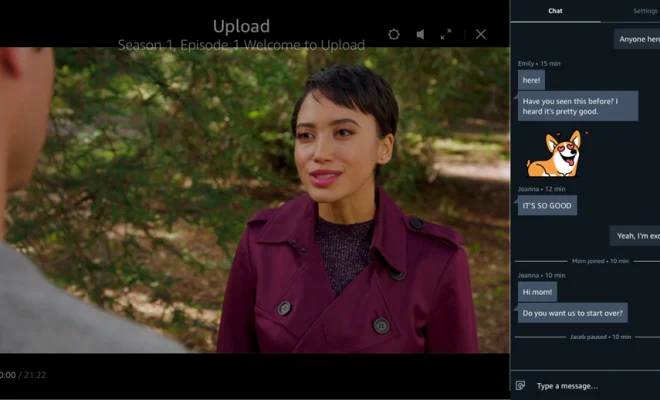
Task: Select the corgi heart-eyes sticker in chat
Action: pyautogui.click(x=556, y=154)
